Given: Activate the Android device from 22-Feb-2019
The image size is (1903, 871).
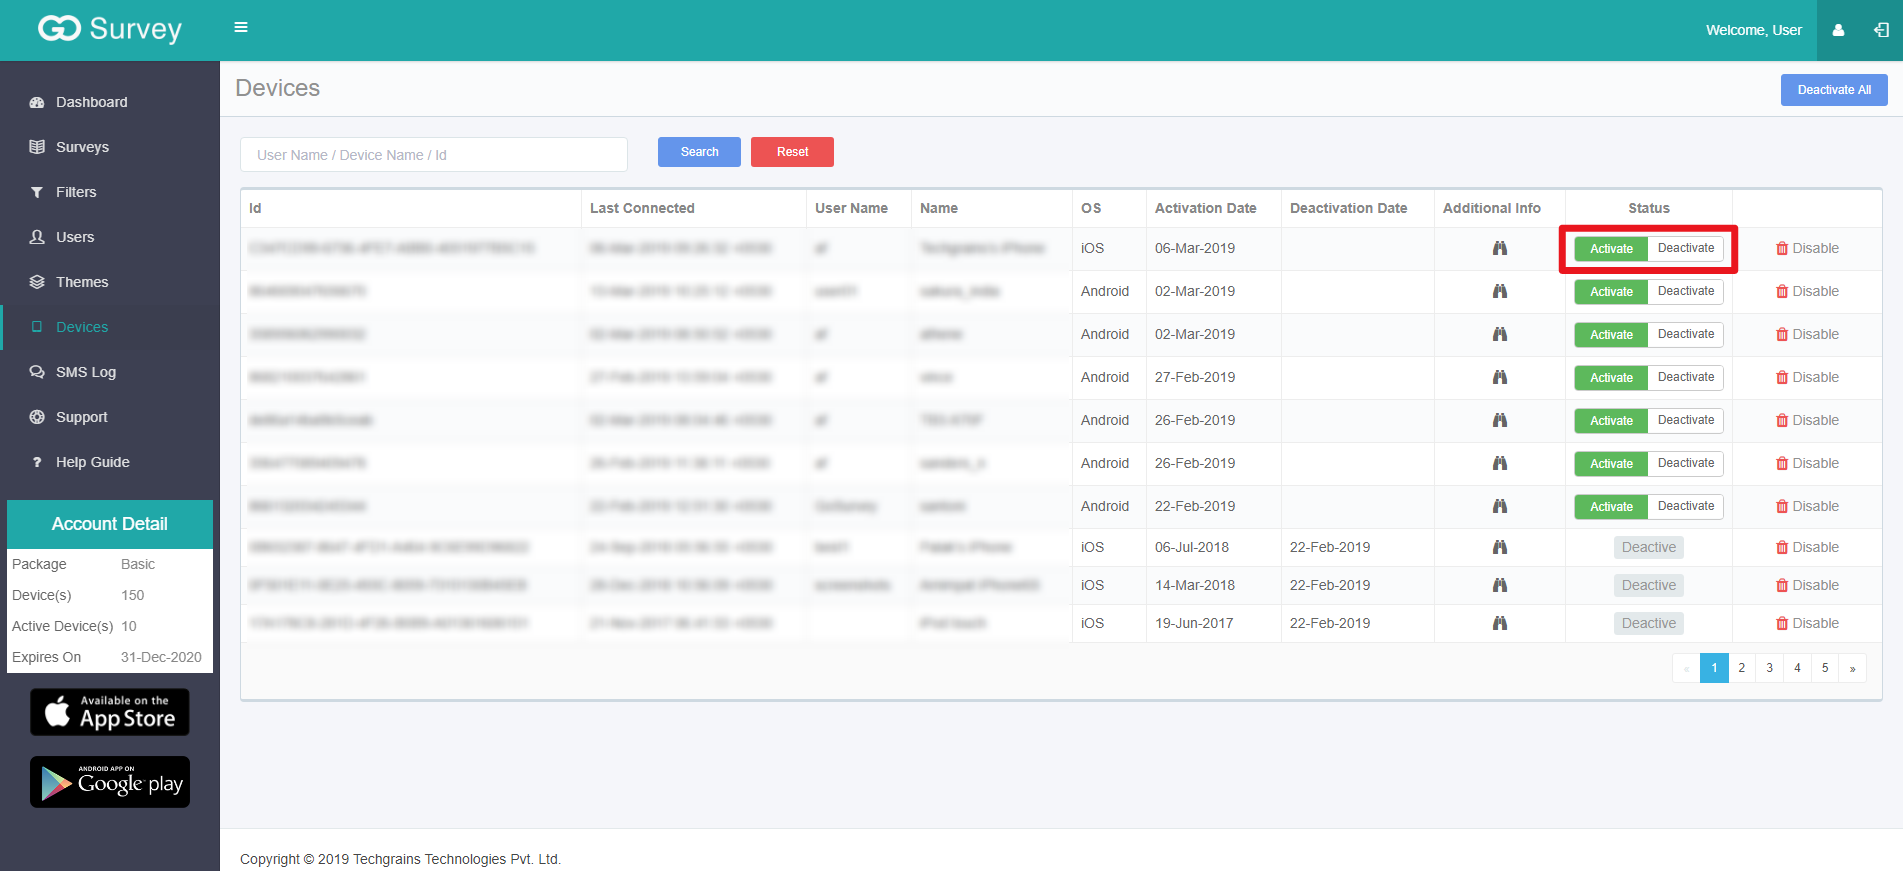Looking at the screenshot, I should point(1611,507).
